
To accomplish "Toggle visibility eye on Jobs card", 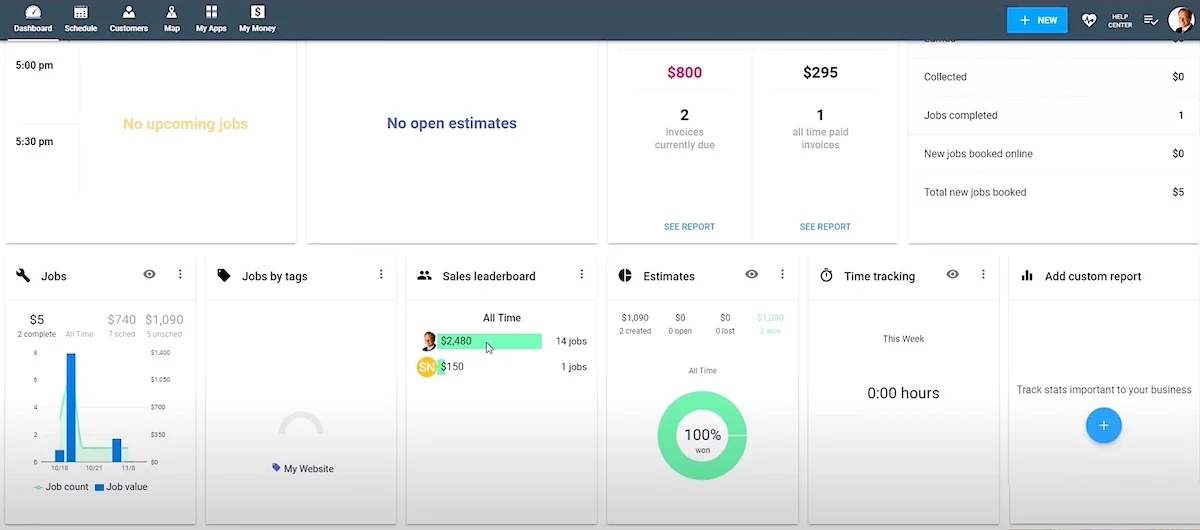I will [x=149, y=274].
